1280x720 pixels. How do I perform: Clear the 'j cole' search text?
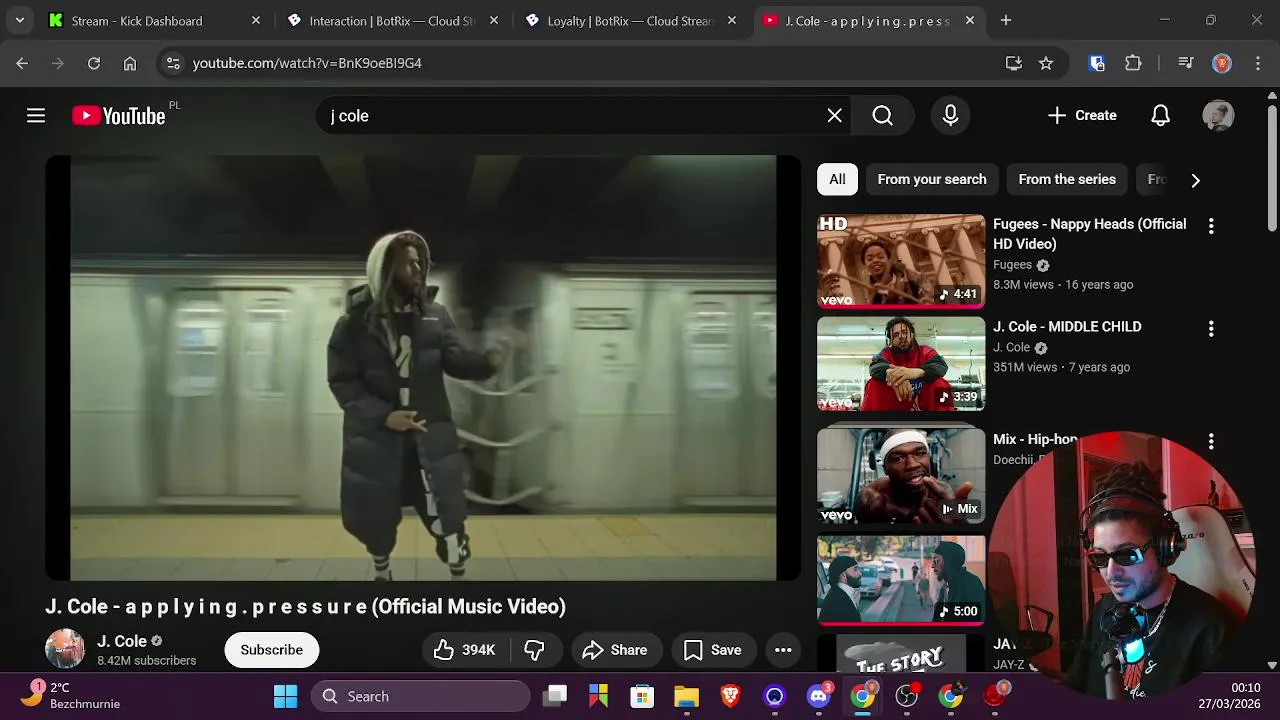835,116
